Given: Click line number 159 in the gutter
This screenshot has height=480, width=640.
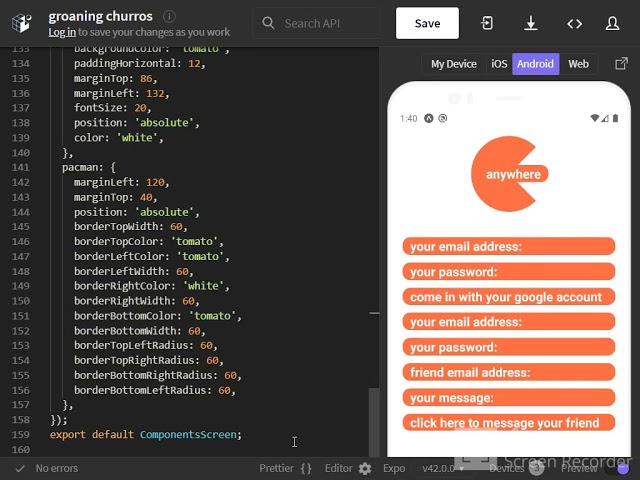Looking at the screenshot, I should coord(20,434).
